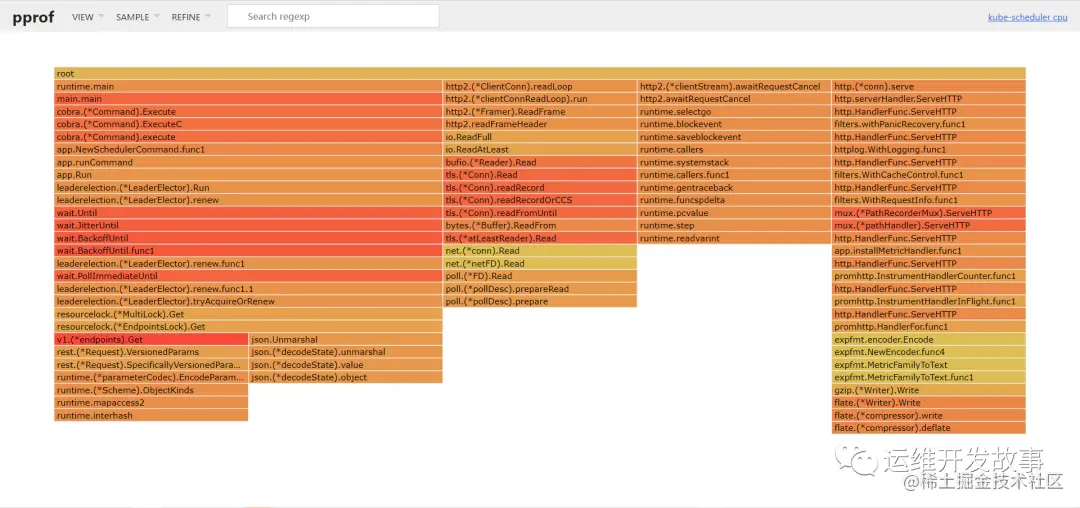Viewport: 1080px width, 508px height.
Task: Select promhttp.InstrumentHandlerCounter.func1 frame
Action: coord(928,276)
